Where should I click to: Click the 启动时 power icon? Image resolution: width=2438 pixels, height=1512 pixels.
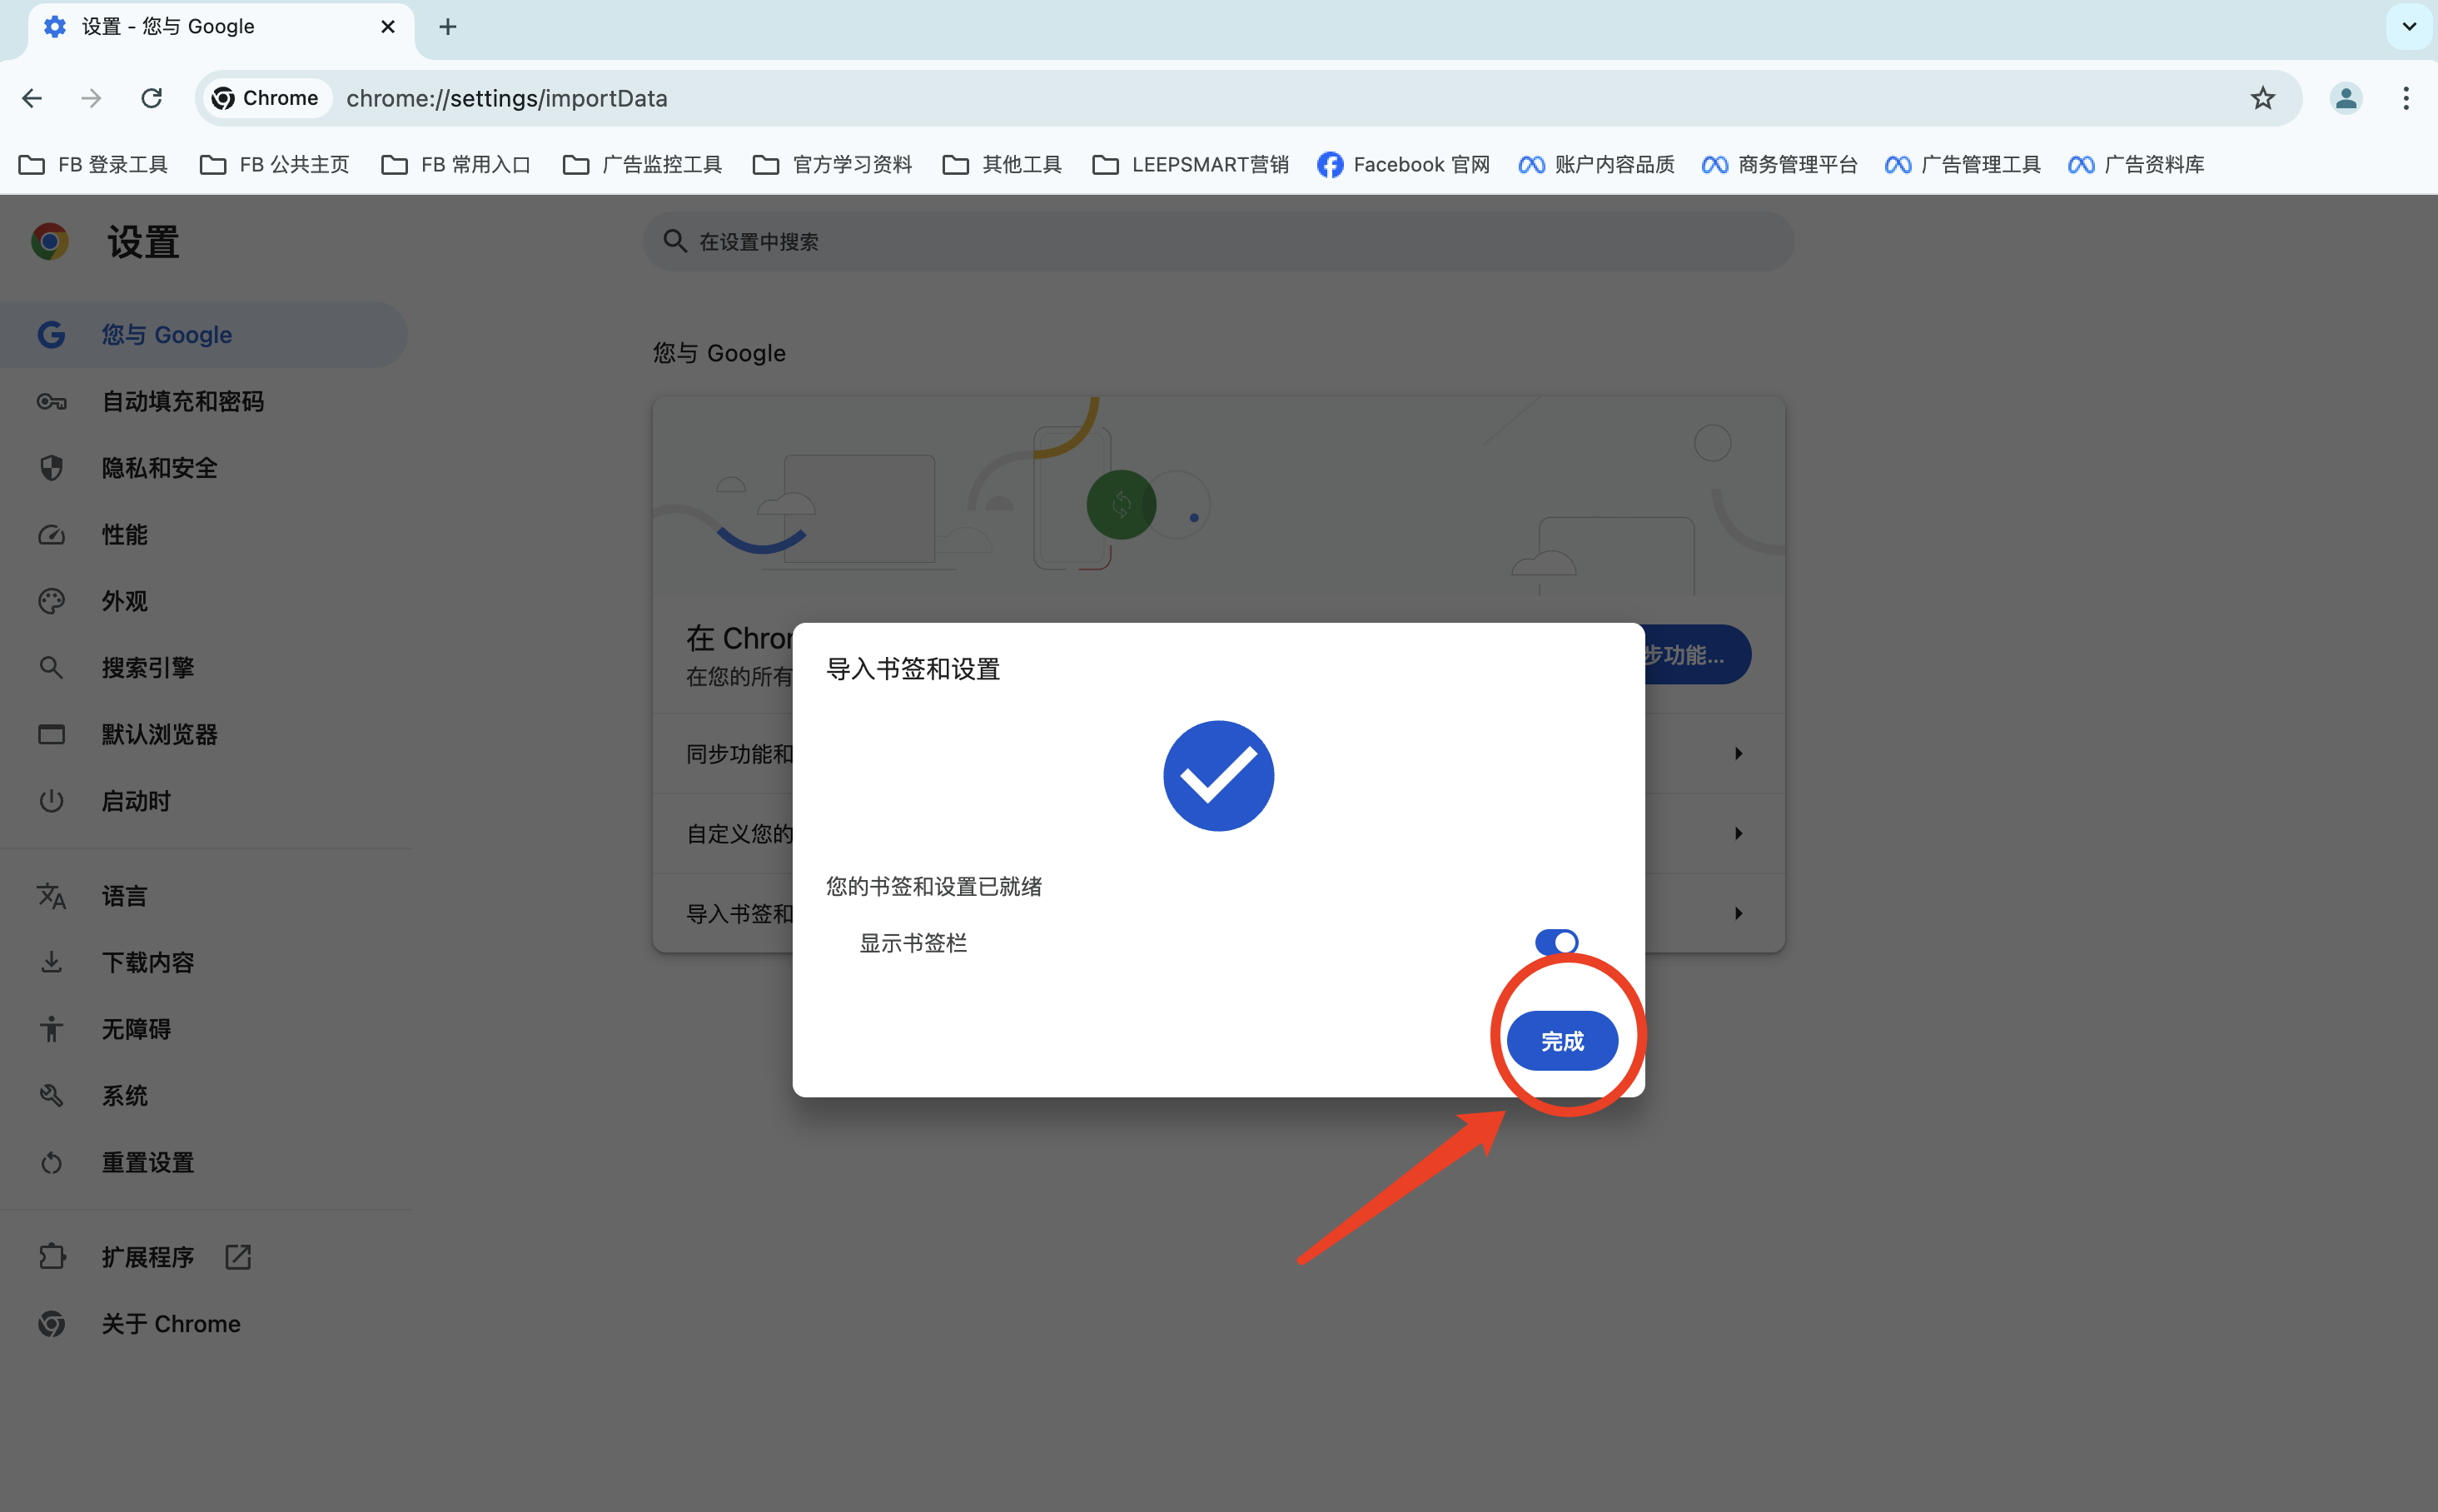tap(51, 801)
